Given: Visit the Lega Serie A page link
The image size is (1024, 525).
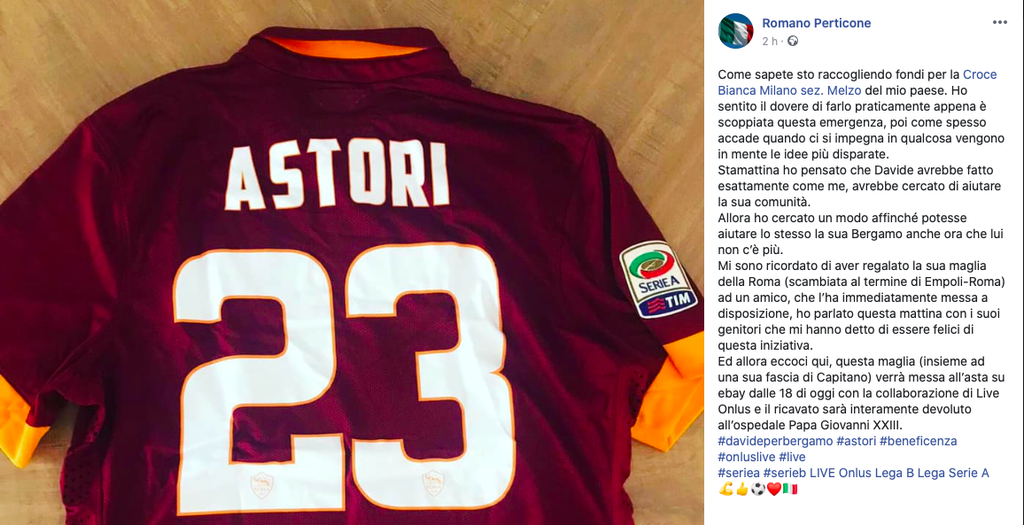Looking at the screenshot, I should 951,473.
